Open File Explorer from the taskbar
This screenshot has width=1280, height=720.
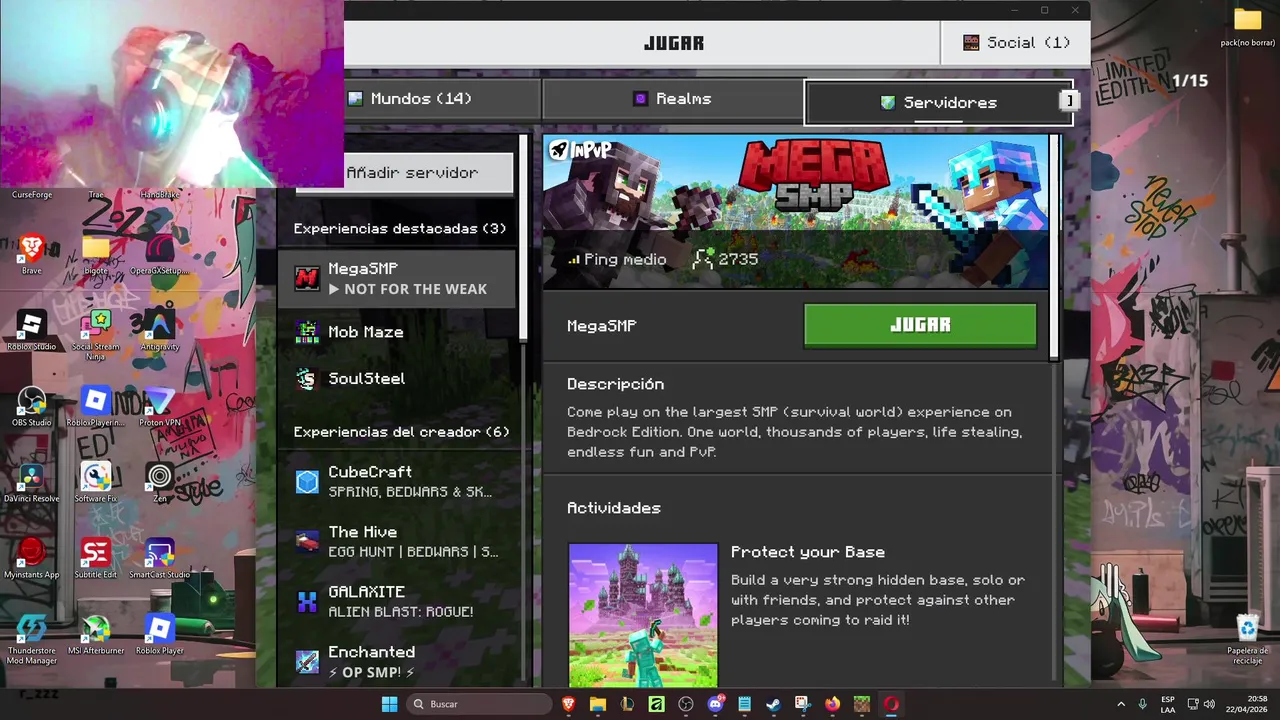point(598,704)
